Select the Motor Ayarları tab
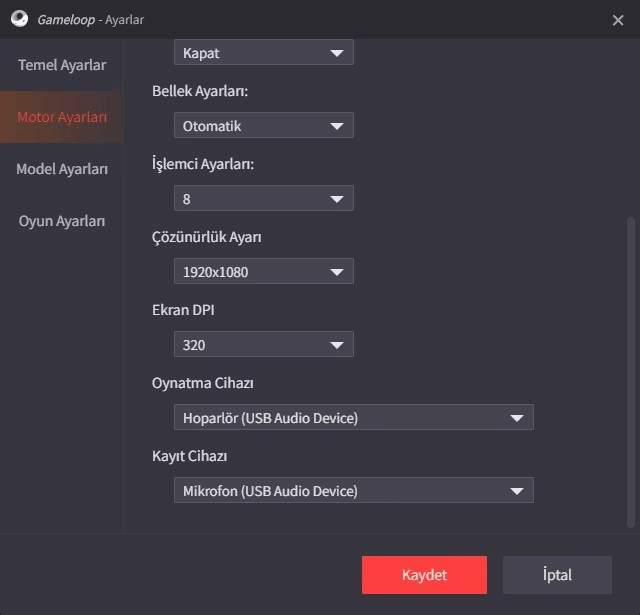This screenshot has height=615, width=640. click(62, 117)
